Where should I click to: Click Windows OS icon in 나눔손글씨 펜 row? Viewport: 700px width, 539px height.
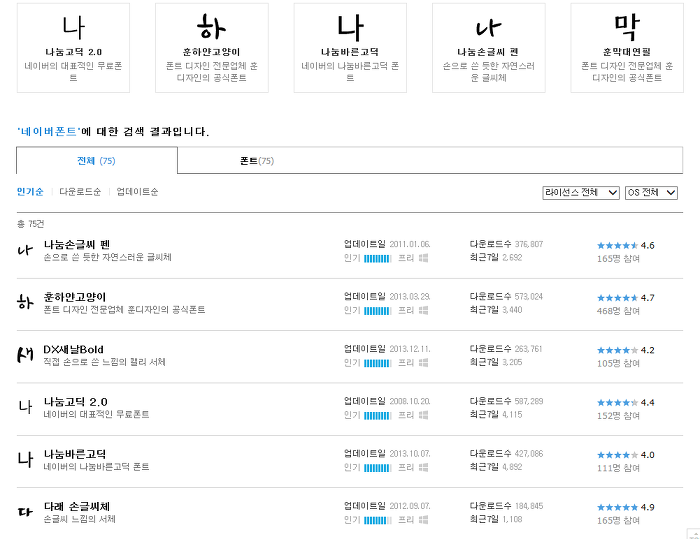(x=424, y=258)
